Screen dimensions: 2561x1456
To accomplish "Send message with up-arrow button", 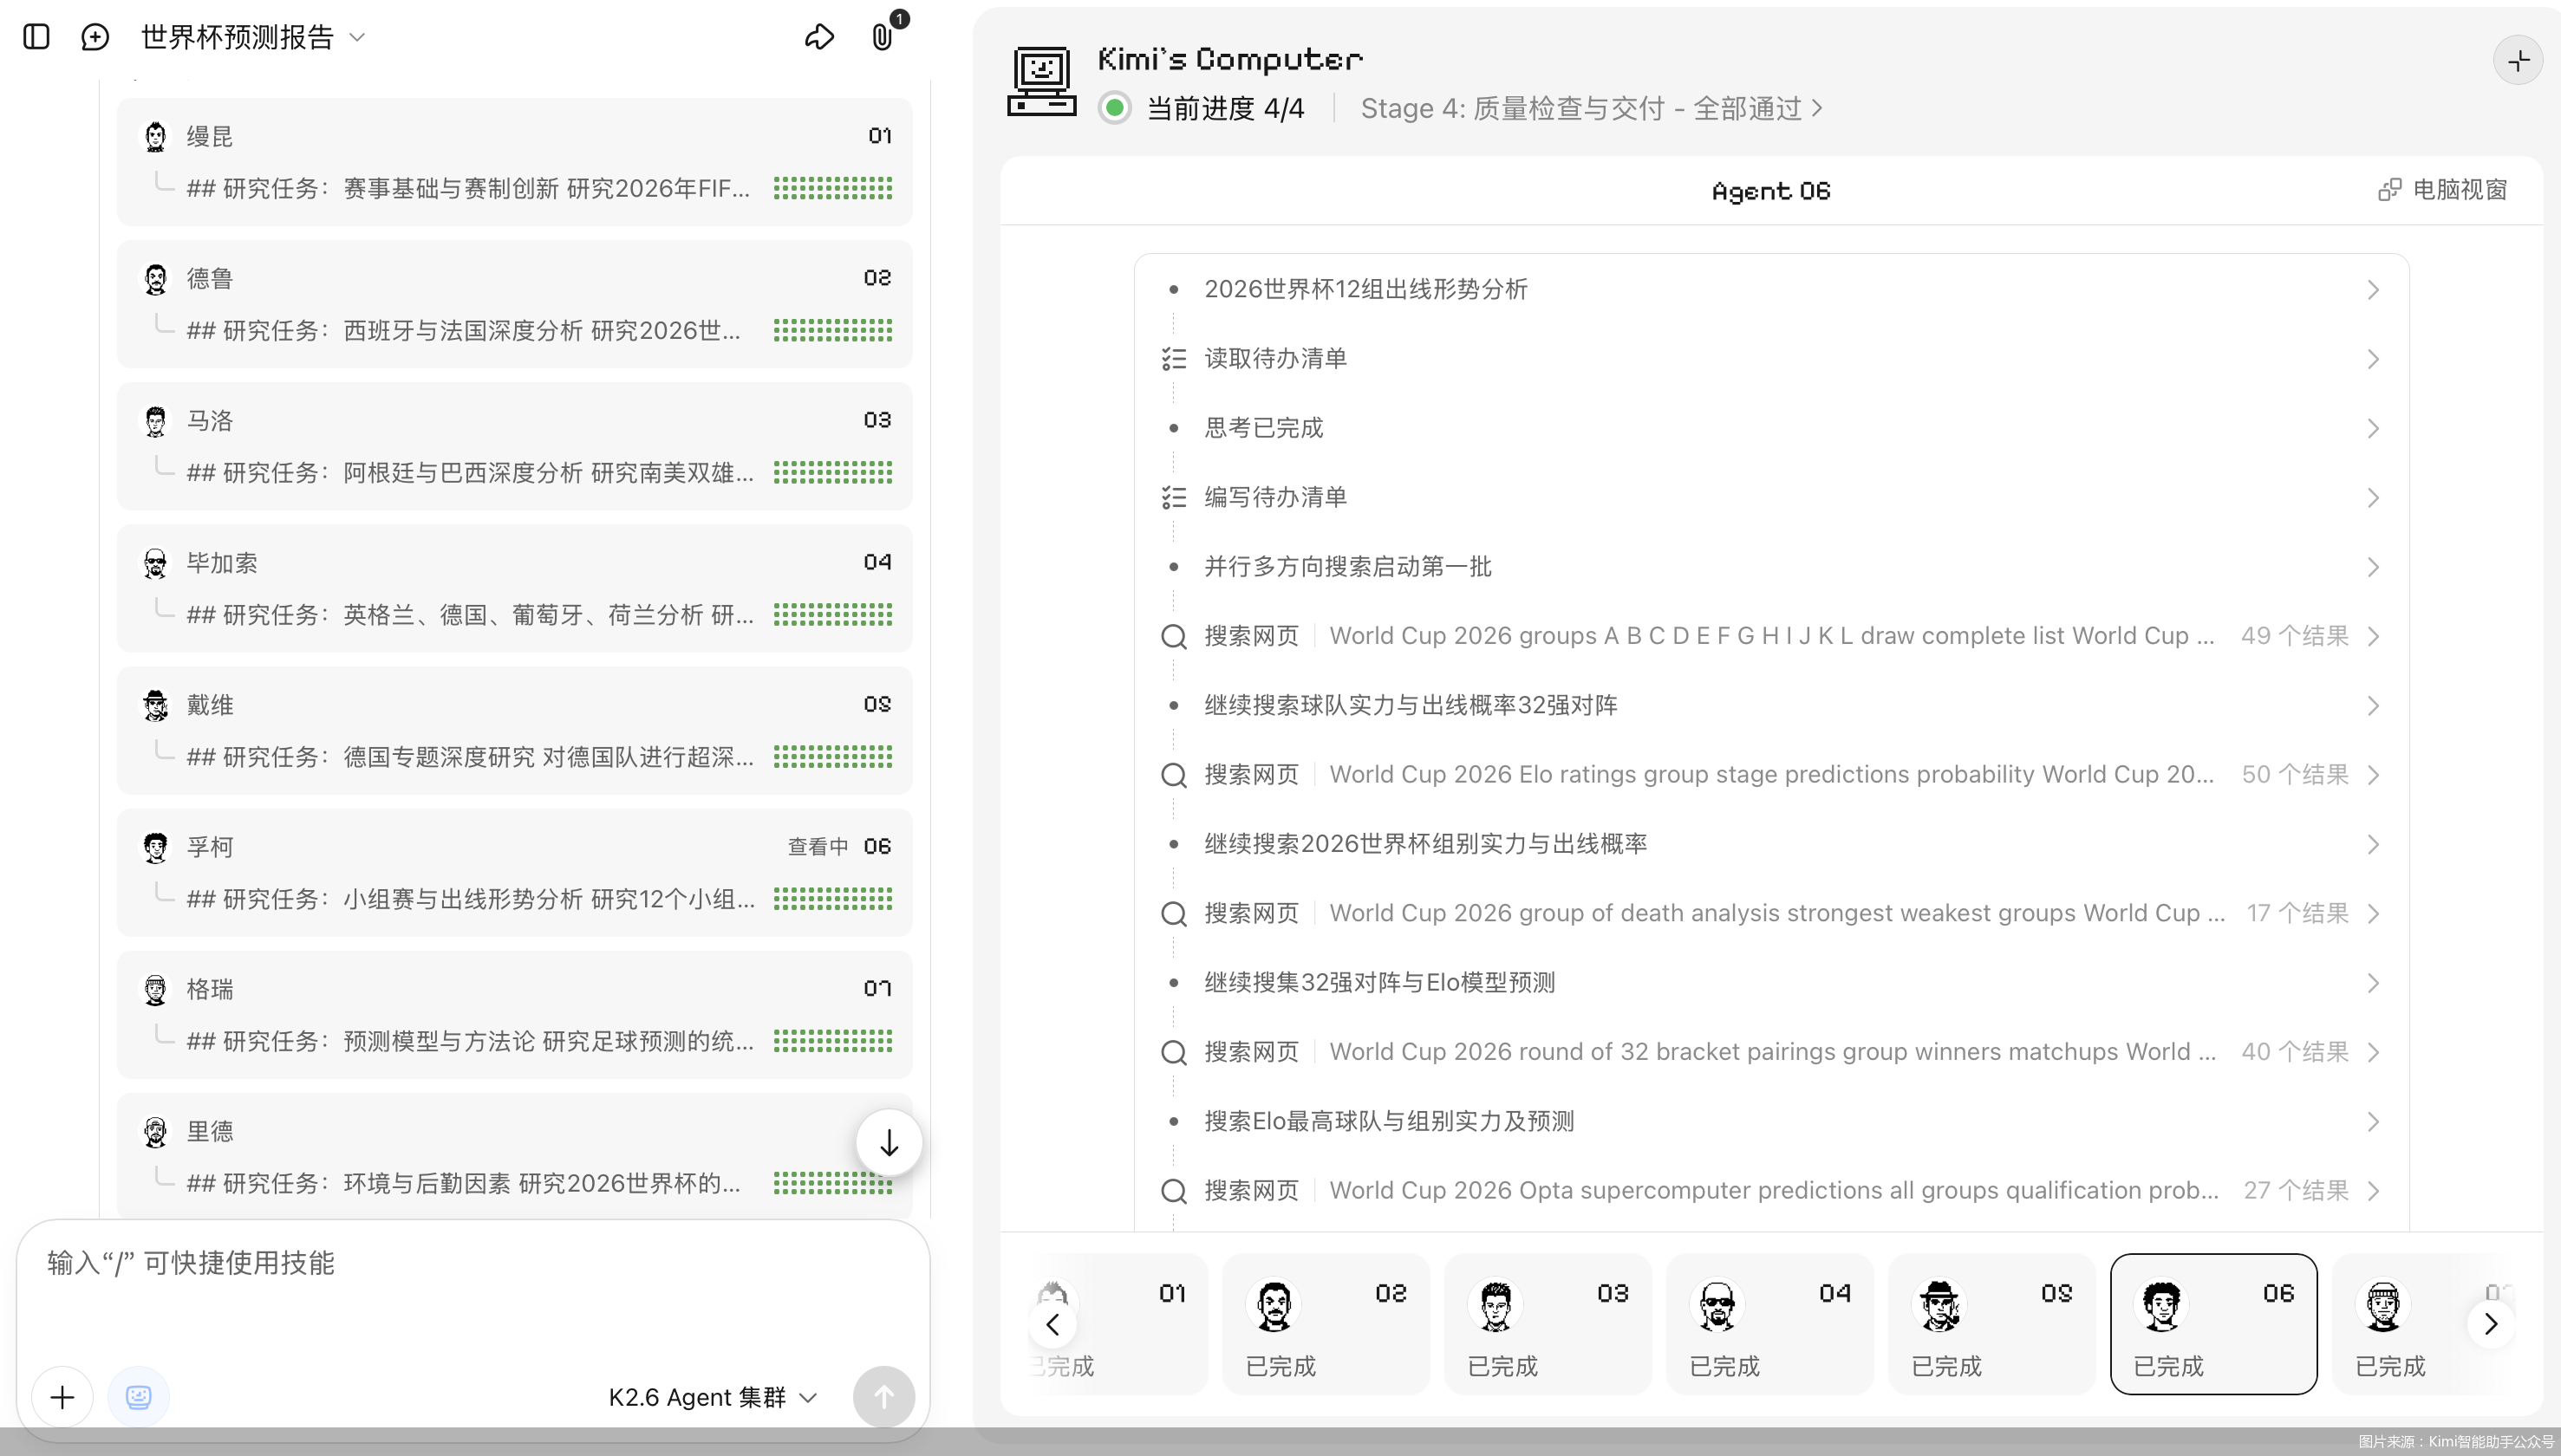I will [884, 1397].
